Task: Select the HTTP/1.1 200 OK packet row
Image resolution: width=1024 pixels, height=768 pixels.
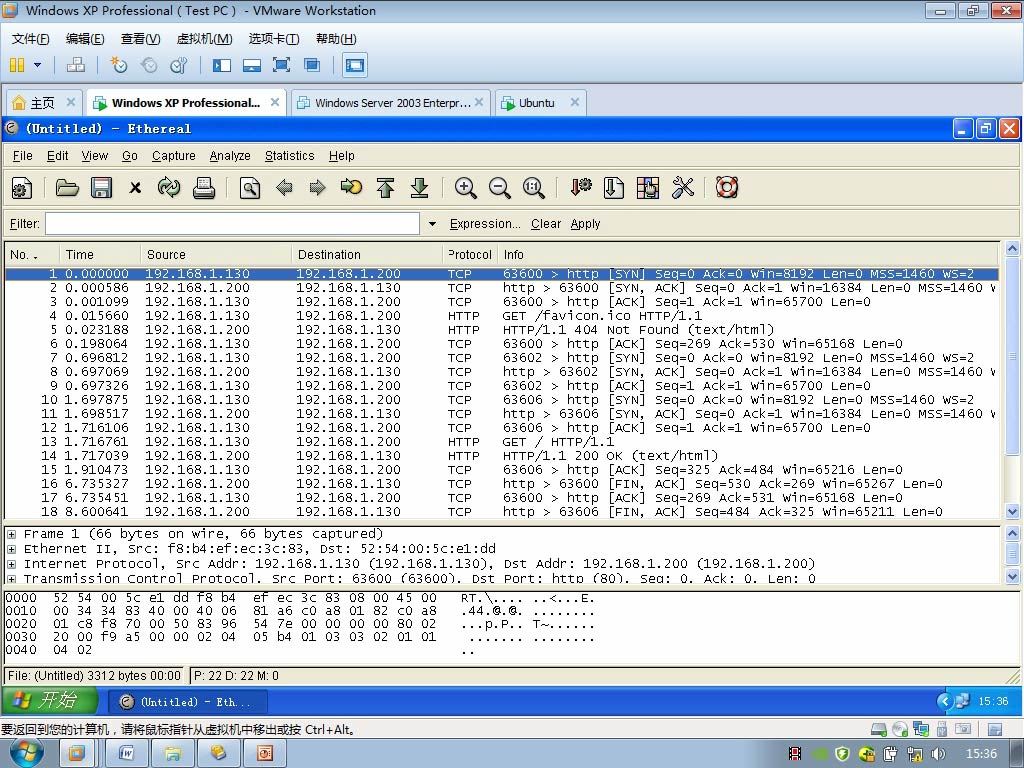Action: click(502, 456)
